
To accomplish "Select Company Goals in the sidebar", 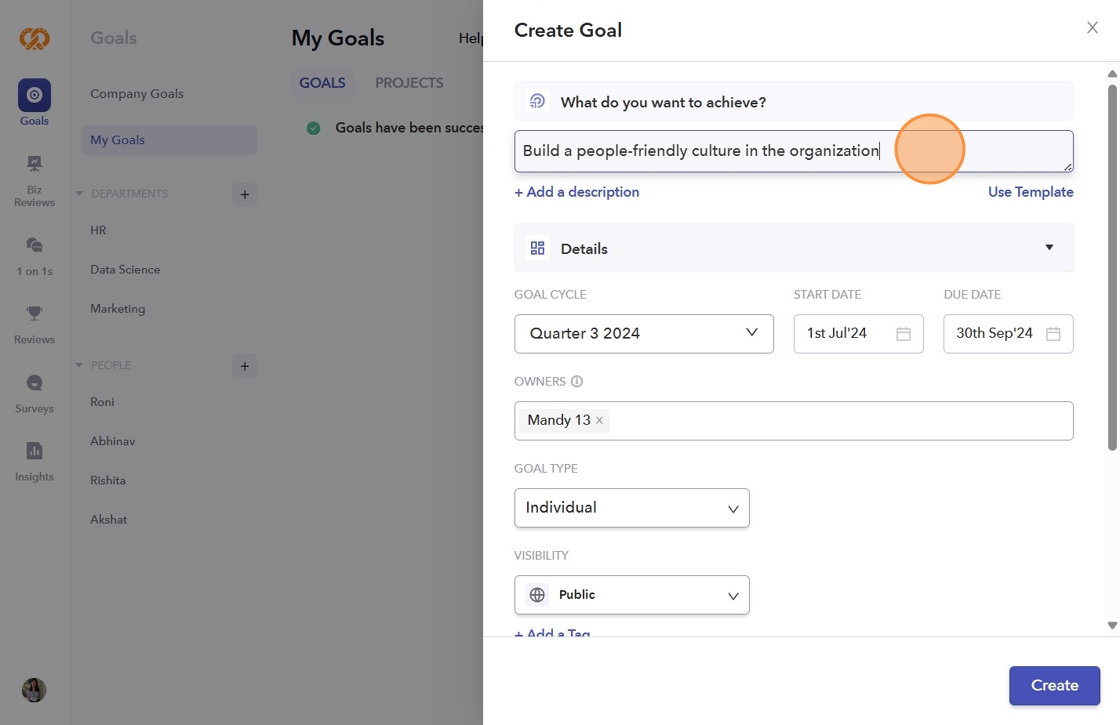I will [x=137, y=94].
